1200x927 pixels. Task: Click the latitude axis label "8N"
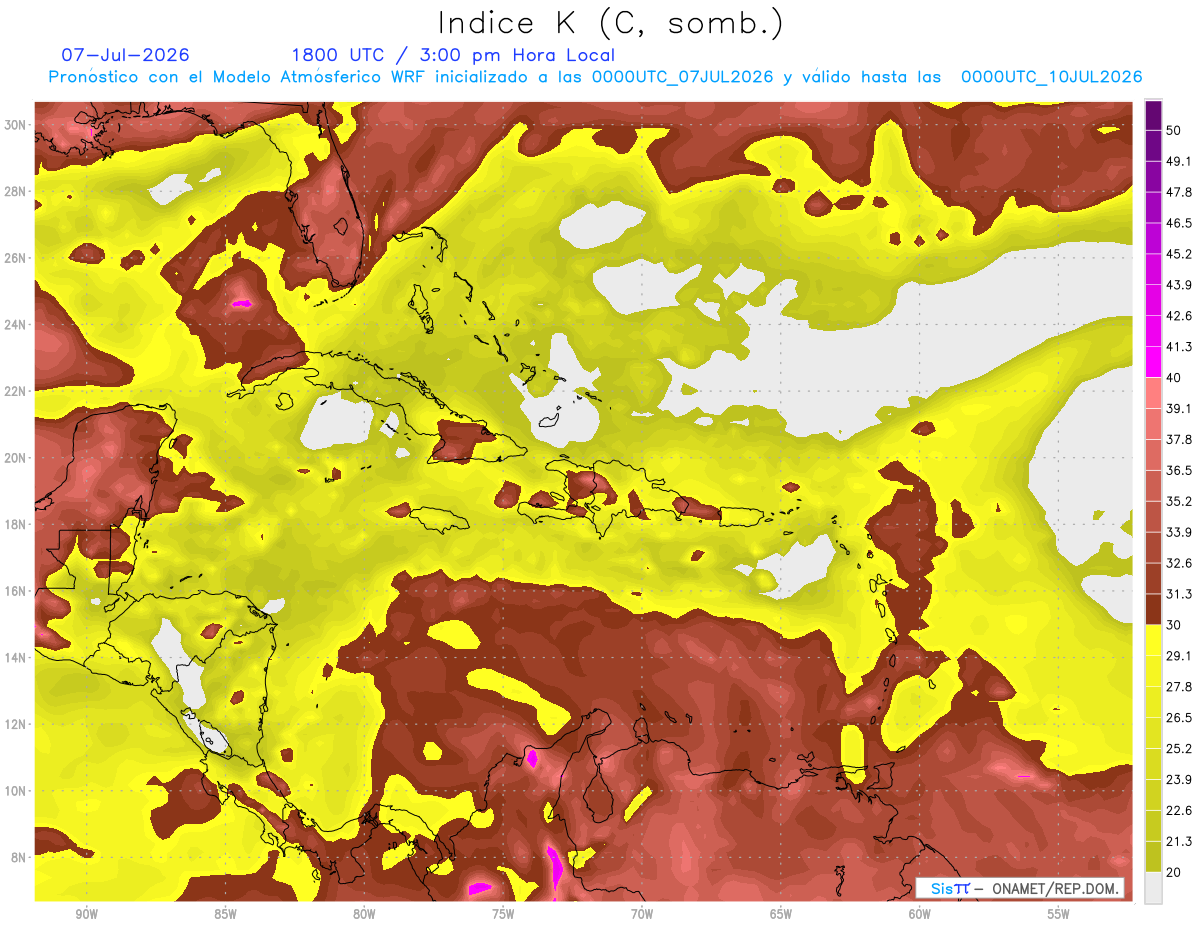[x=20, y=857]
